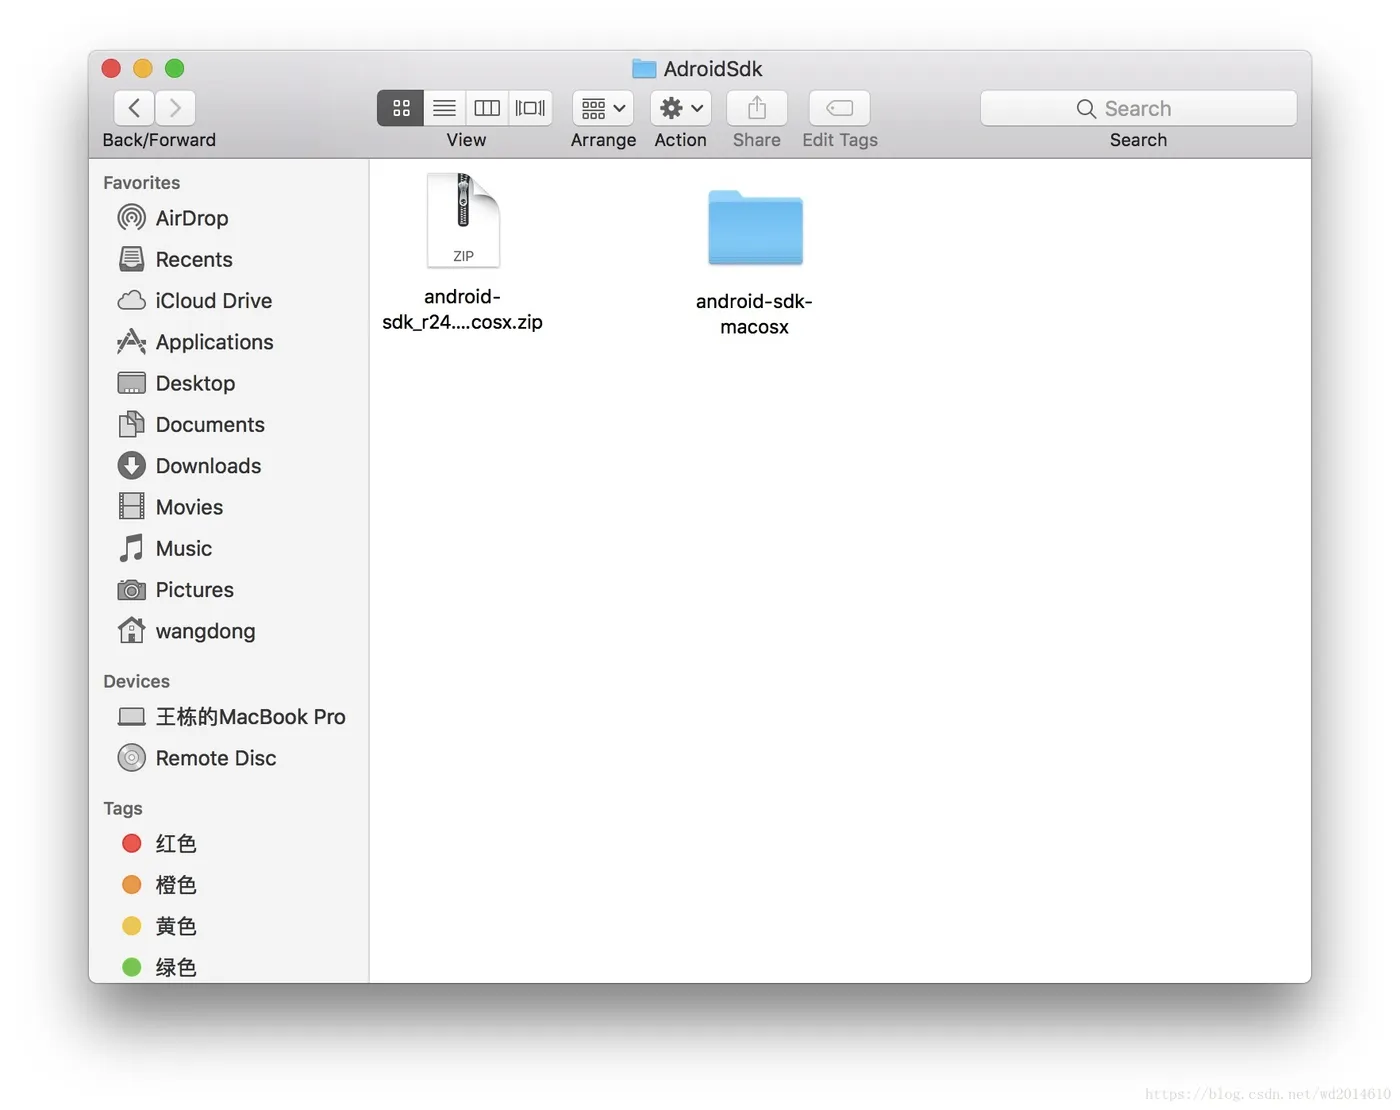The height and width of the screenshot is (1110, 1400).
Task: Click the Remote Disc icon
Action: 131,758
